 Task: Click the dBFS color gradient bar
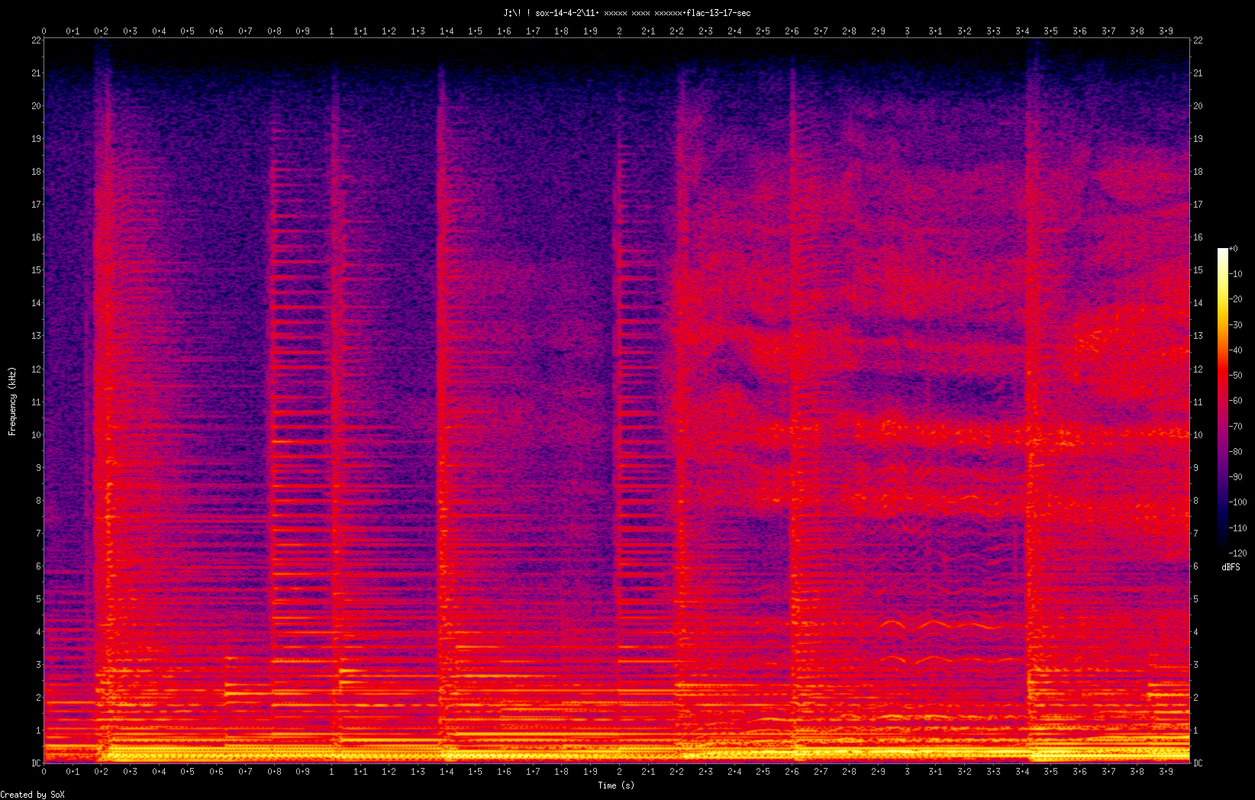pos(1222,400)
